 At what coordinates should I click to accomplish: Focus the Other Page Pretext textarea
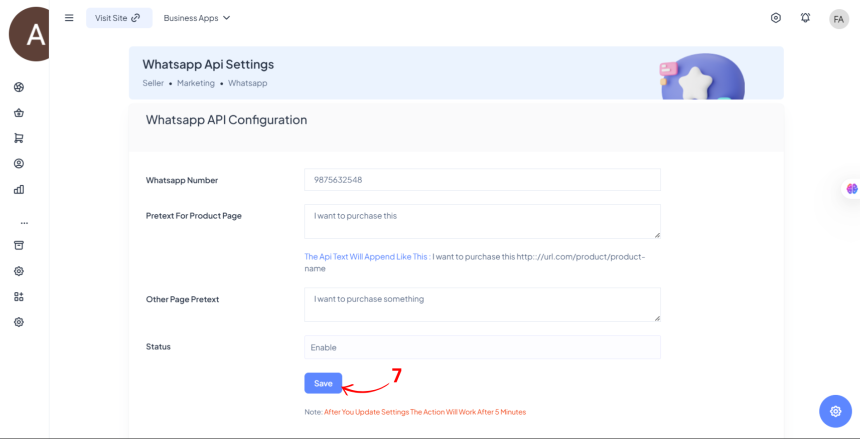[482, 304]
